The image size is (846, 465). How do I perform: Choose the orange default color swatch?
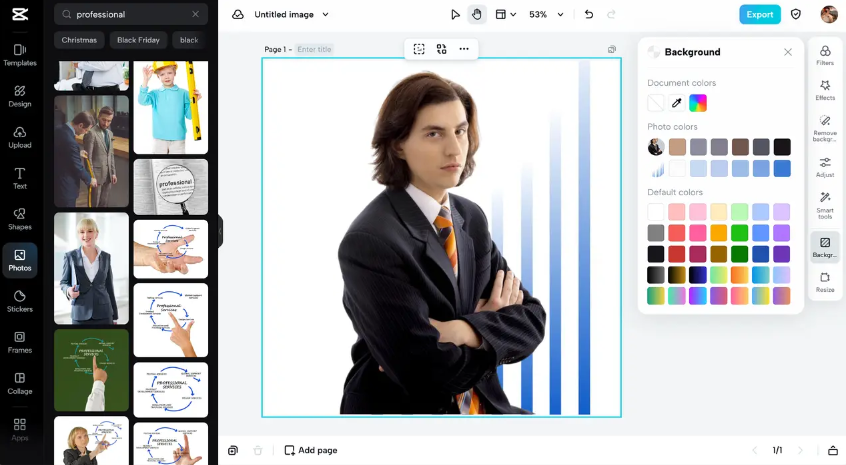pos(718,232)
